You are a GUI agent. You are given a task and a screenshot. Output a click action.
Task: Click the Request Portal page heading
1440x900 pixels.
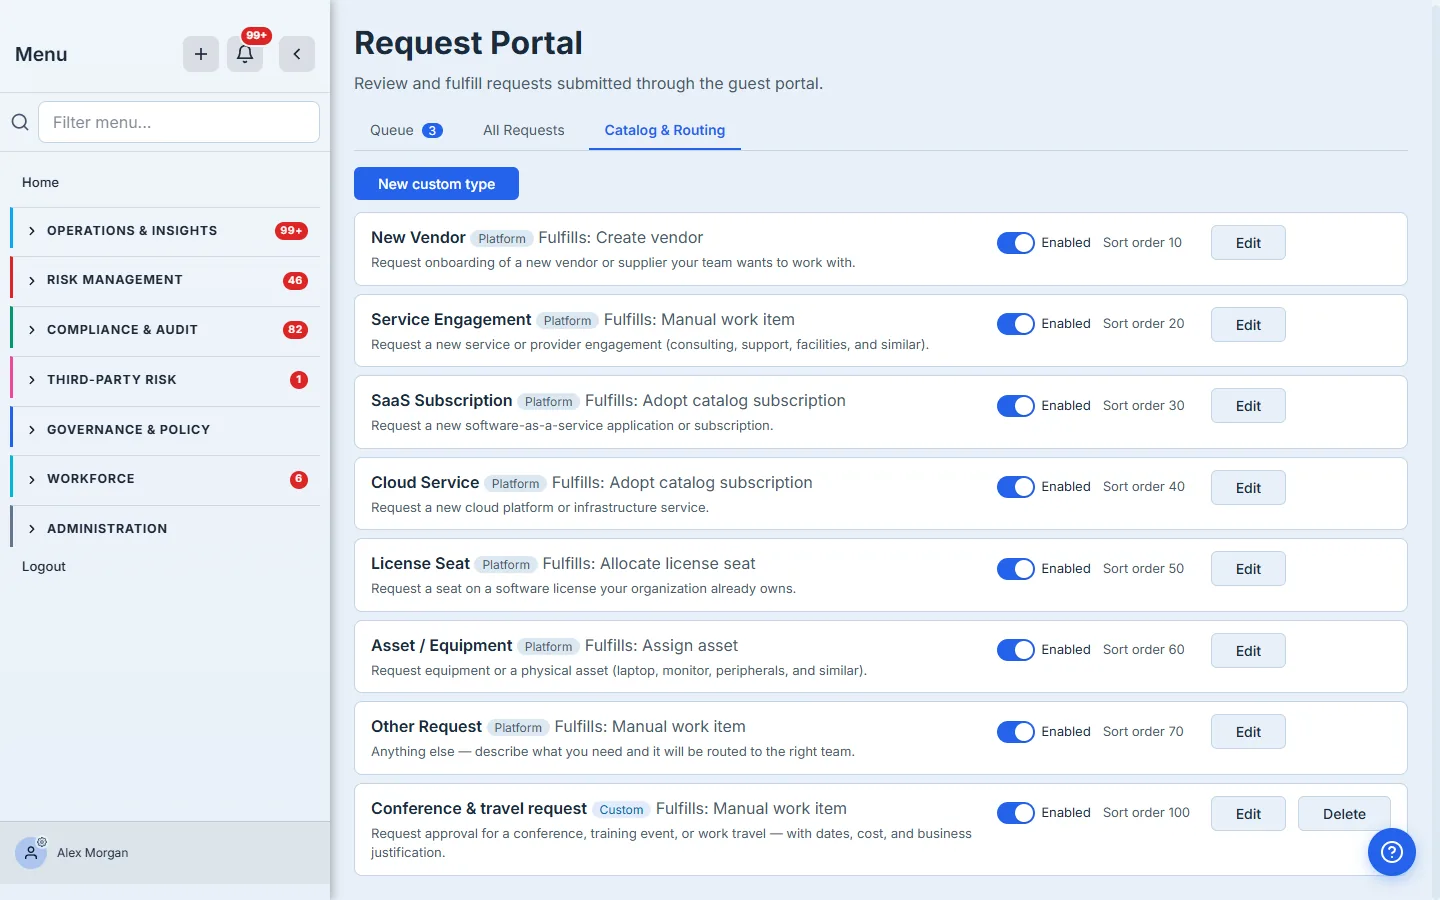click(x=468, y=43)
